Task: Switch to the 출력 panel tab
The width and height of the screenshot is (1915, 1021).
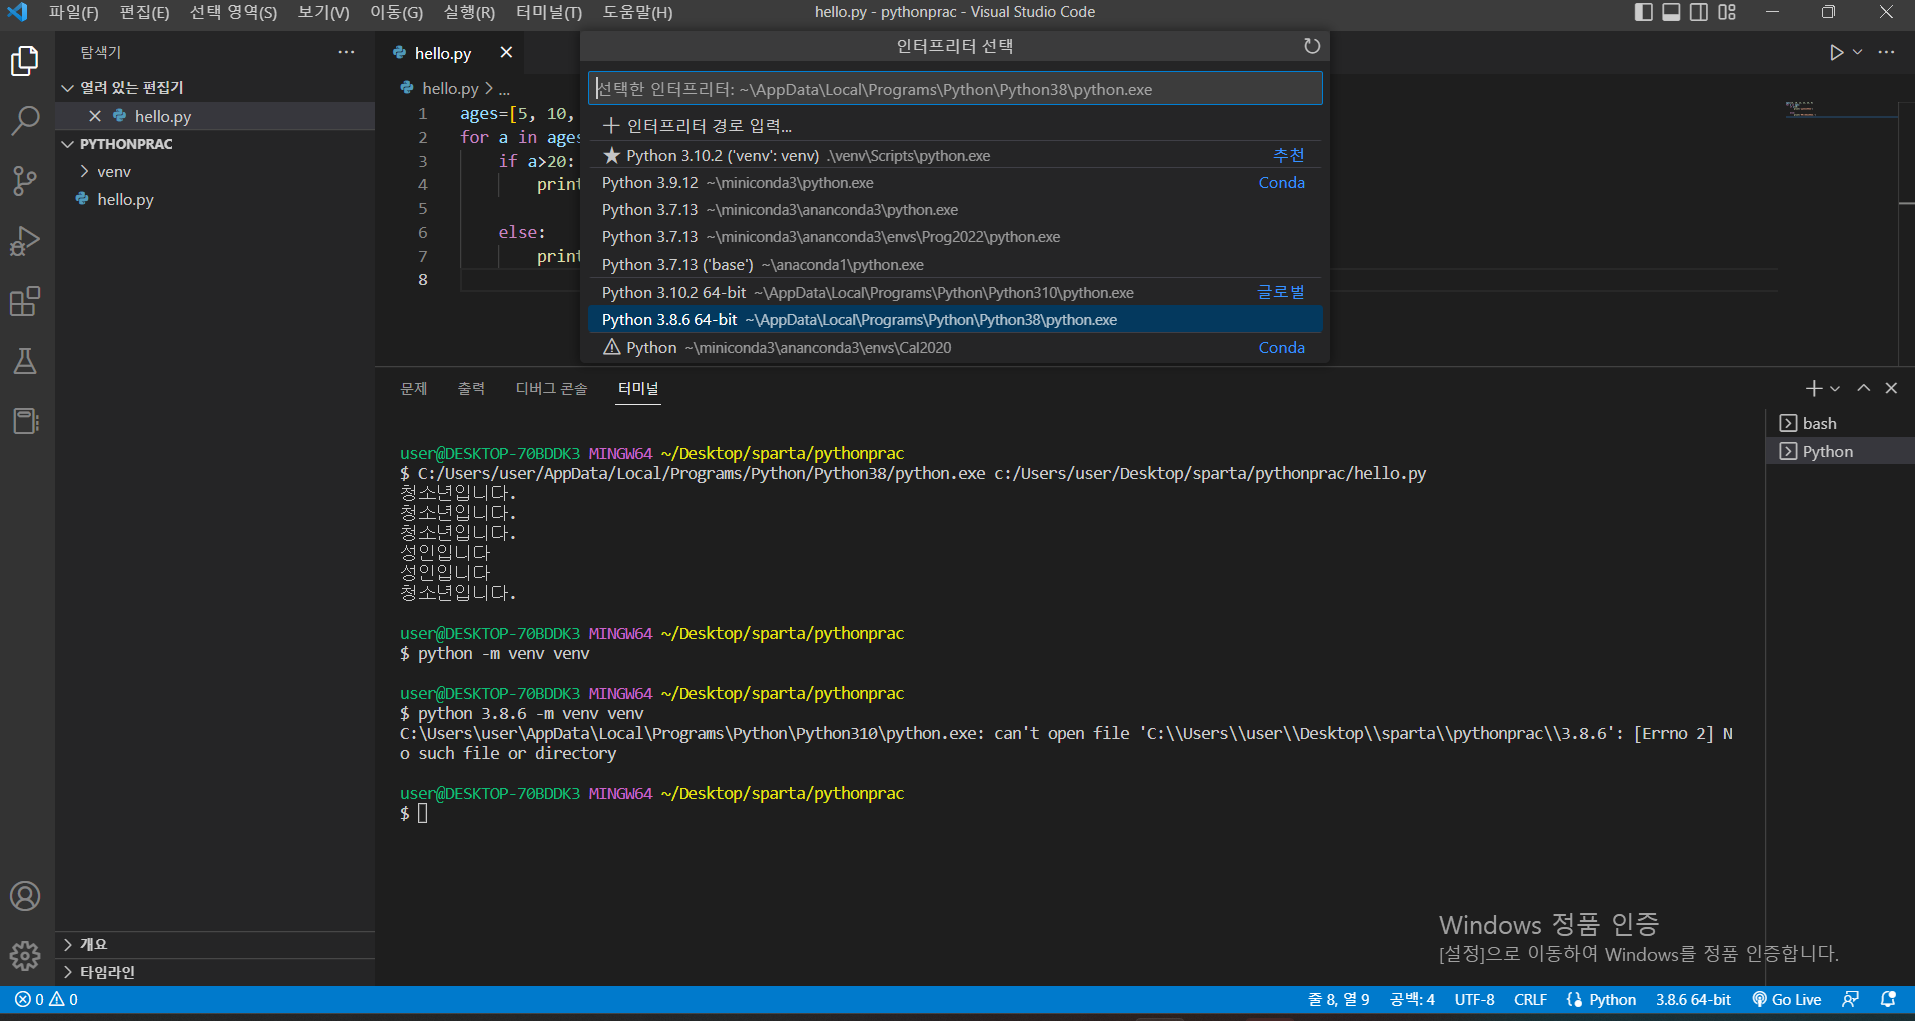Action: [471, 388]
